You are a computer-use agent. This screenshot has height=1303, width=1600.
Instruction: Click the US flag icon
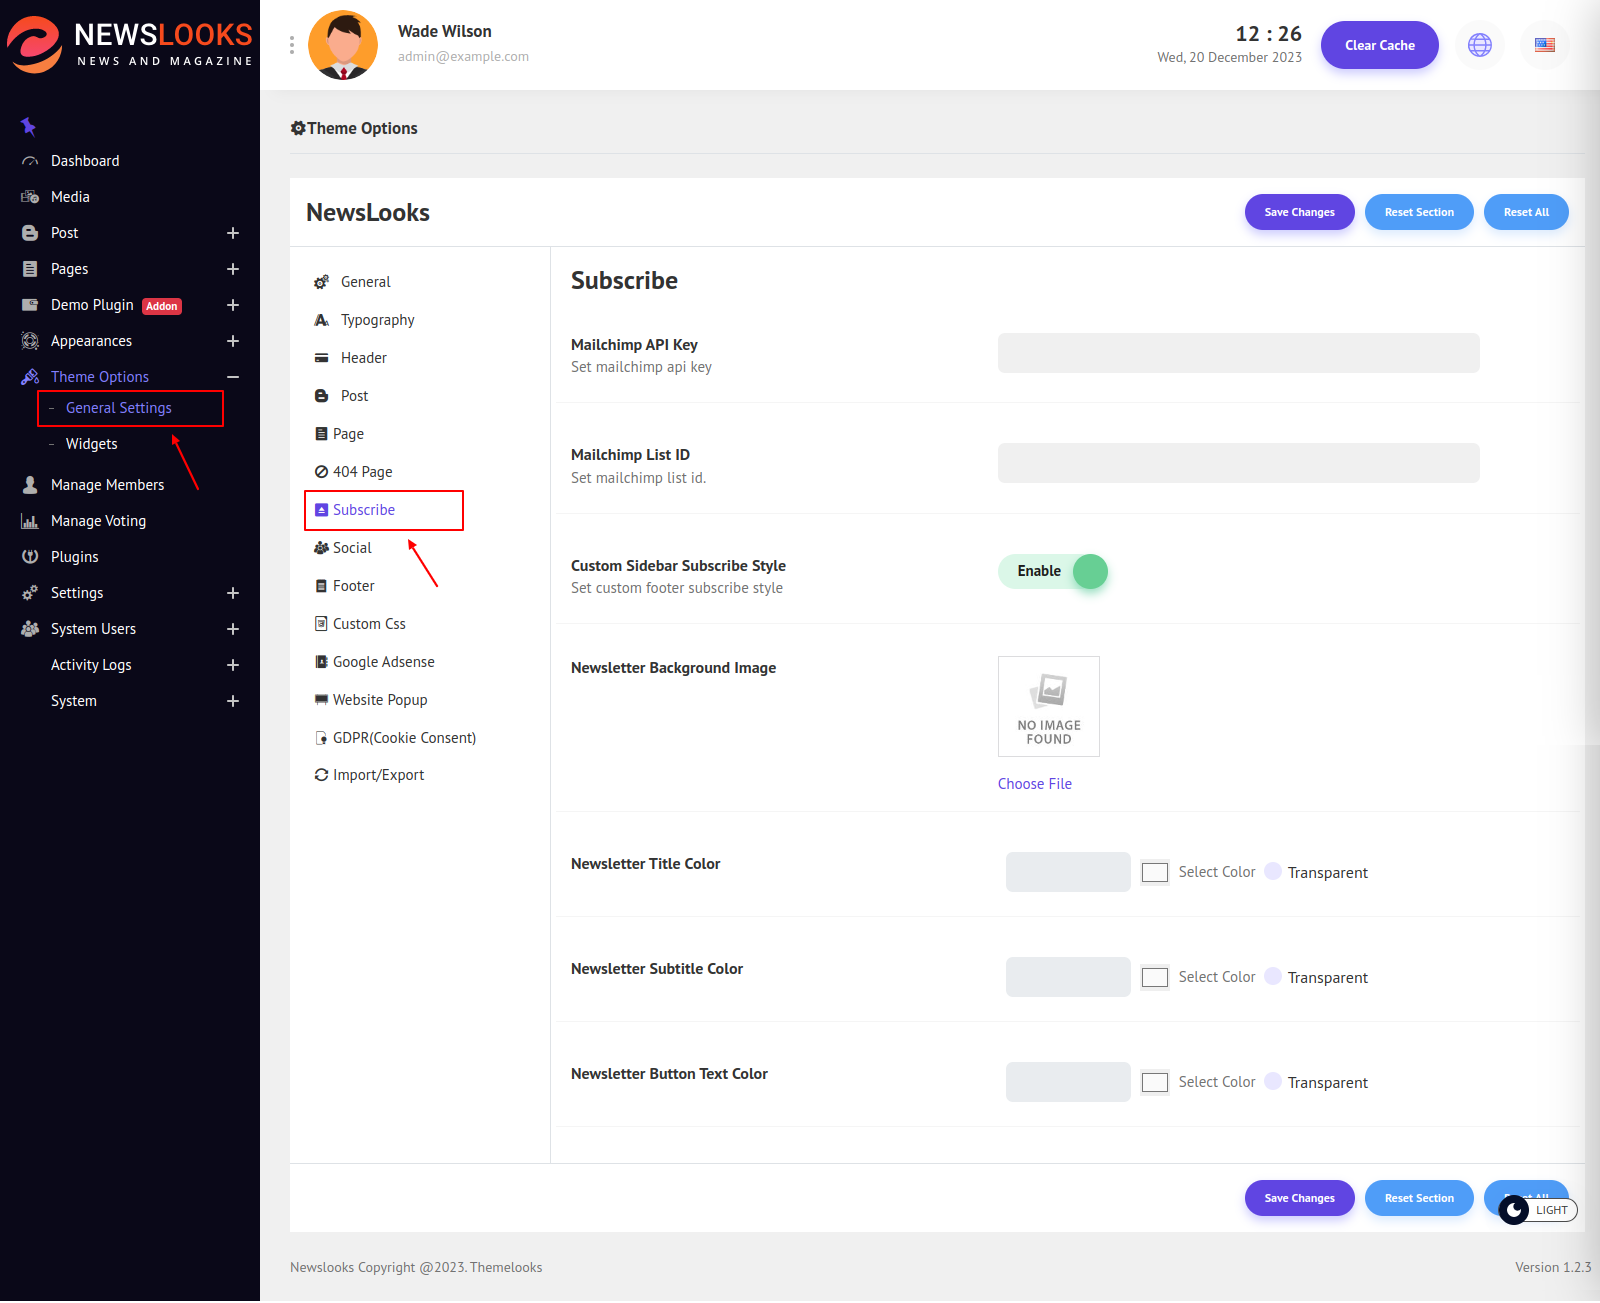[x=1544, y=45]
